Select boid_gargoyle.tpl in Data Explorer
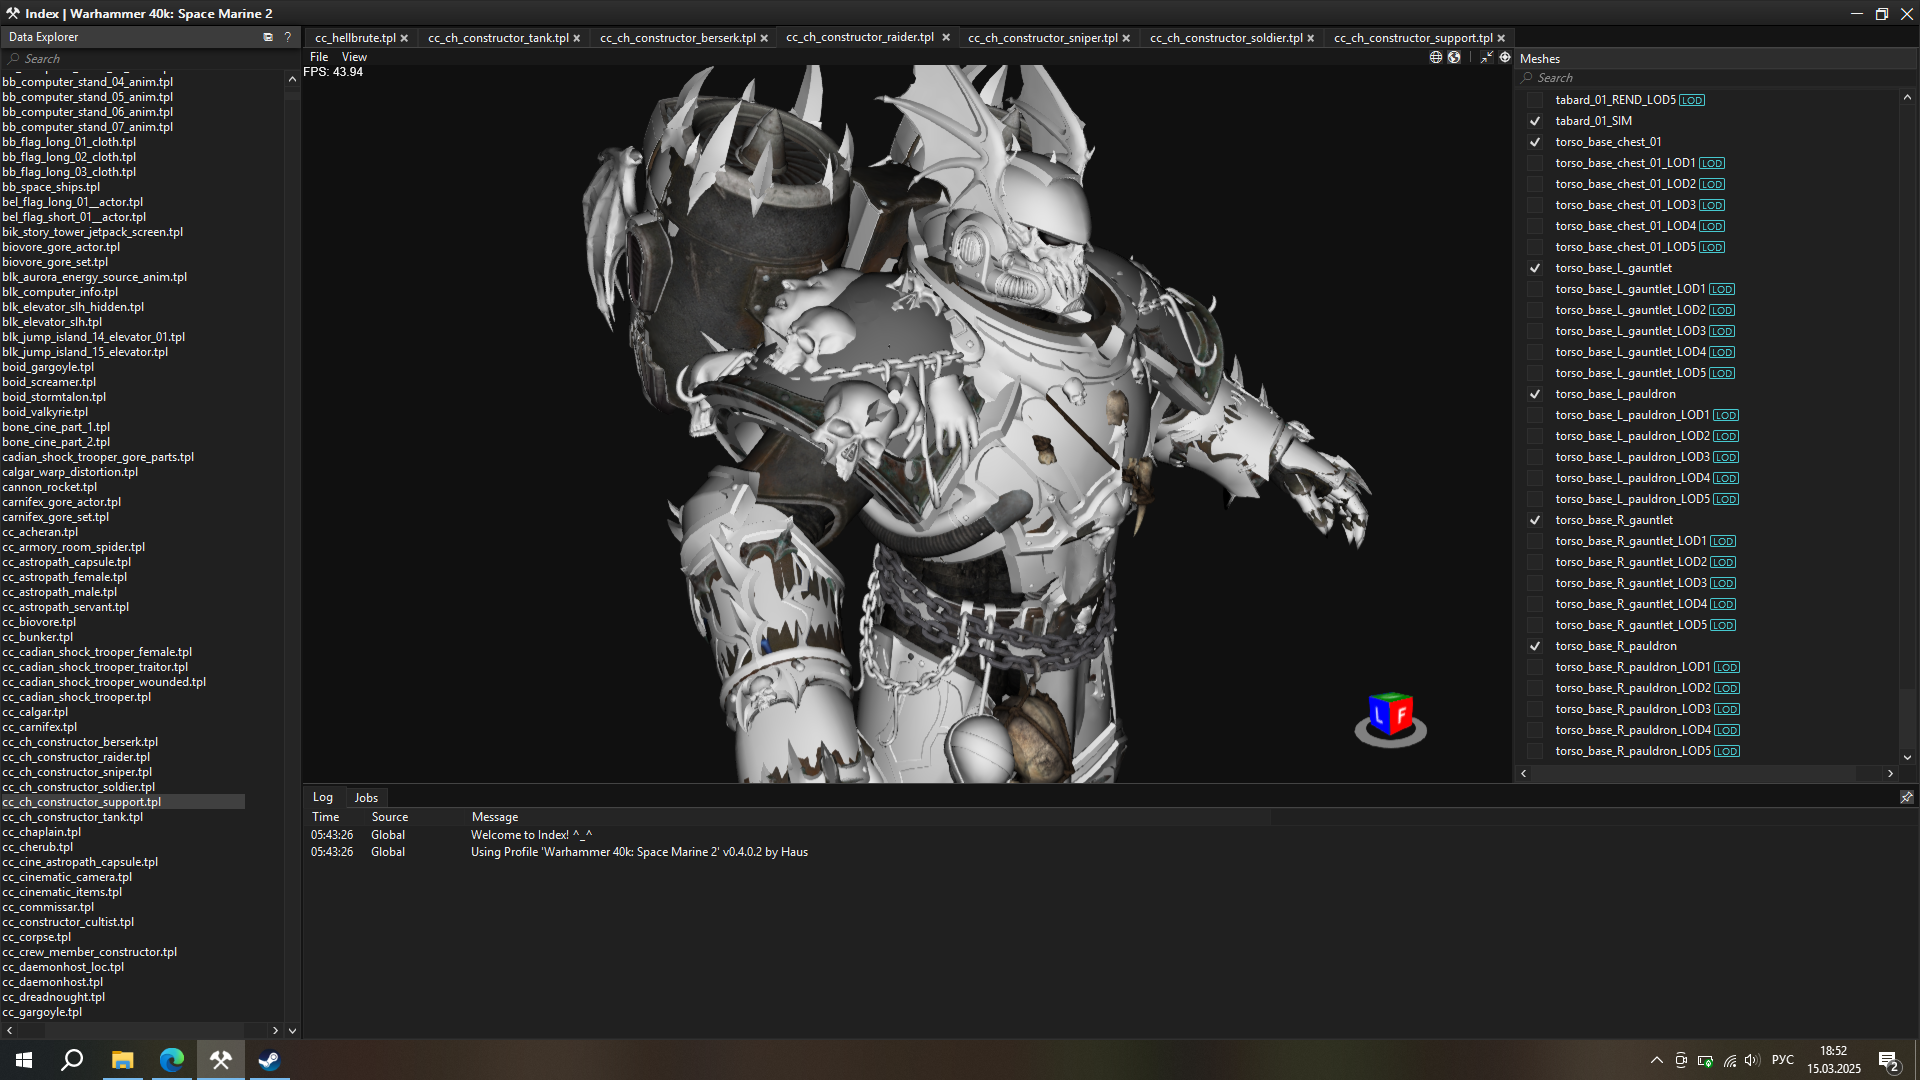The height and width of the screenshot is (1080, 1920). [48, 367]
